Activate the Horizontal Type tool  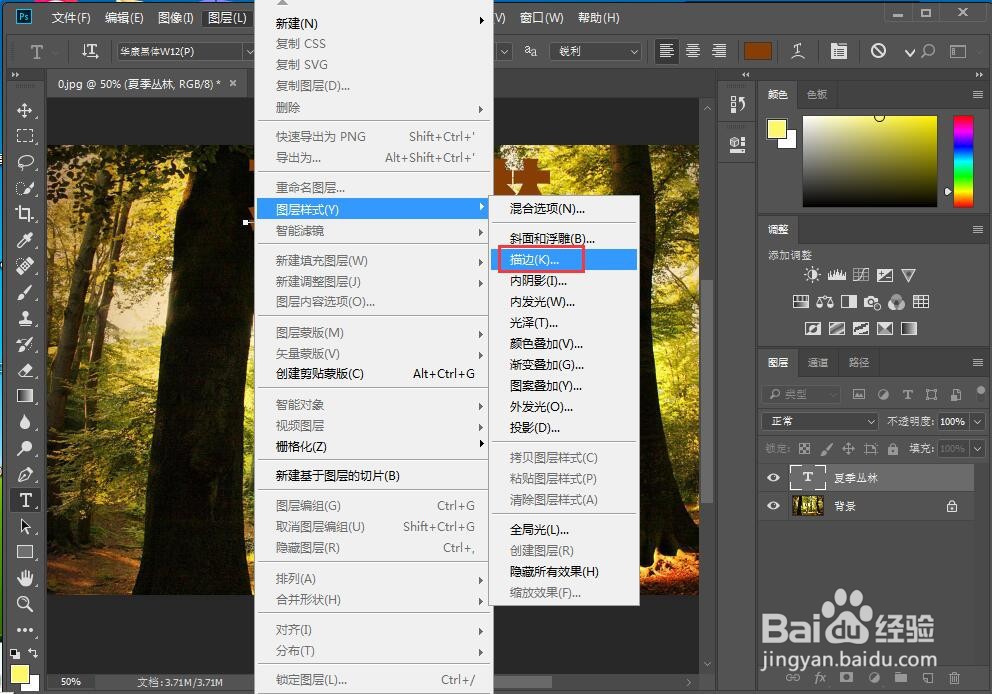point(24,500)
